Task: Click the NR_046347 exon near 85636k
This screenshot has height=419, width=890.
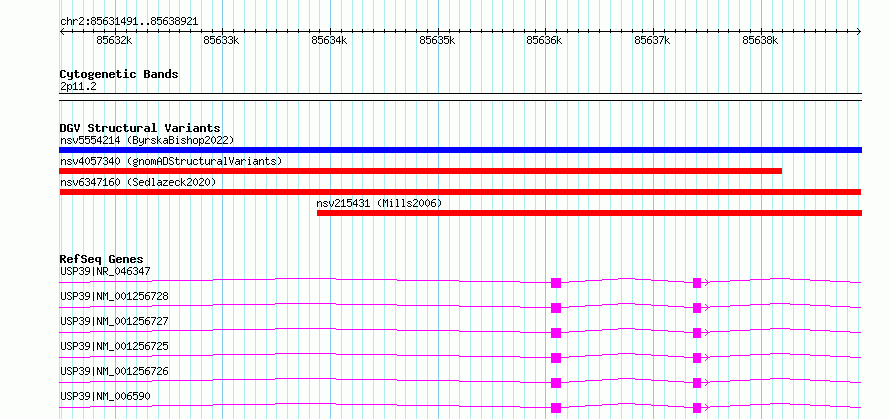Action: click(x=556, y=283)
